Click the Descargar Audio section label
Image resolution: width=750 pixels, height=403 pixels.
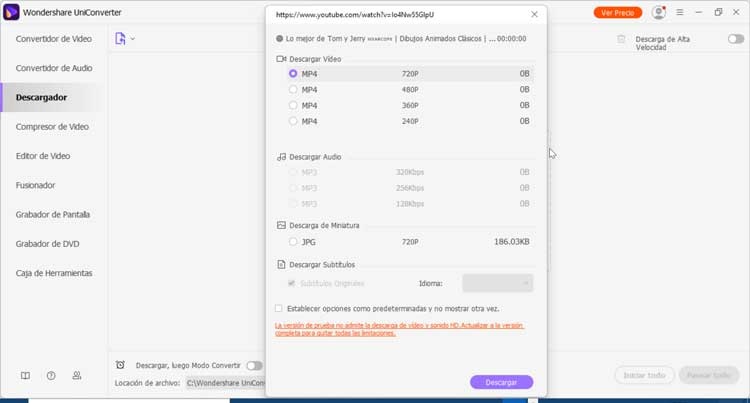315,157
